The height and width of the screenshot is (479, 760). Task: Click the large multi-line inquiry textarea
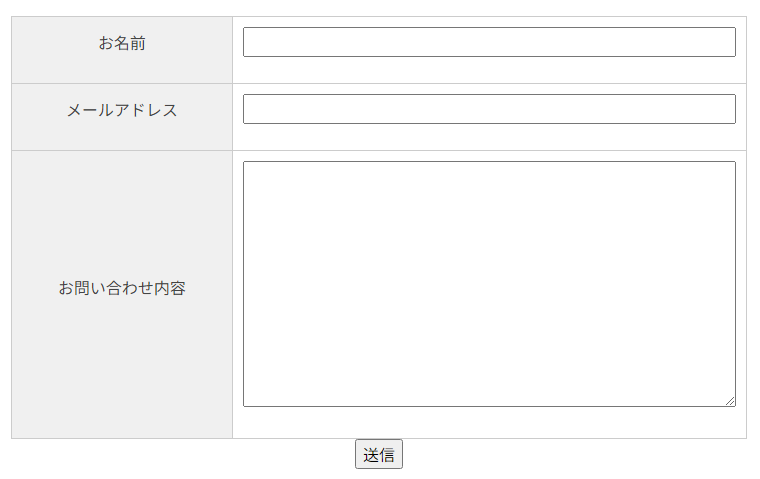(489, 284)
